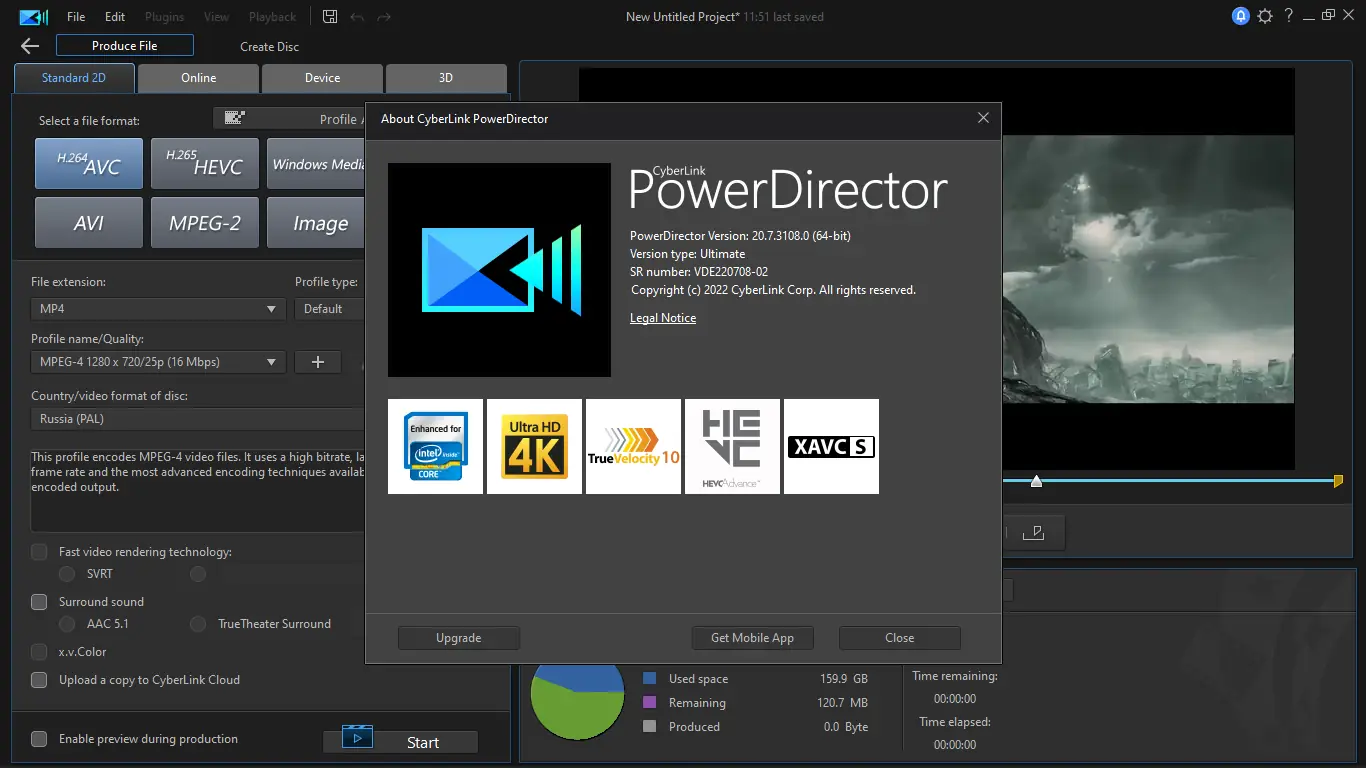
Task: Switch to the 3D tab
Action: click(446, 78)
